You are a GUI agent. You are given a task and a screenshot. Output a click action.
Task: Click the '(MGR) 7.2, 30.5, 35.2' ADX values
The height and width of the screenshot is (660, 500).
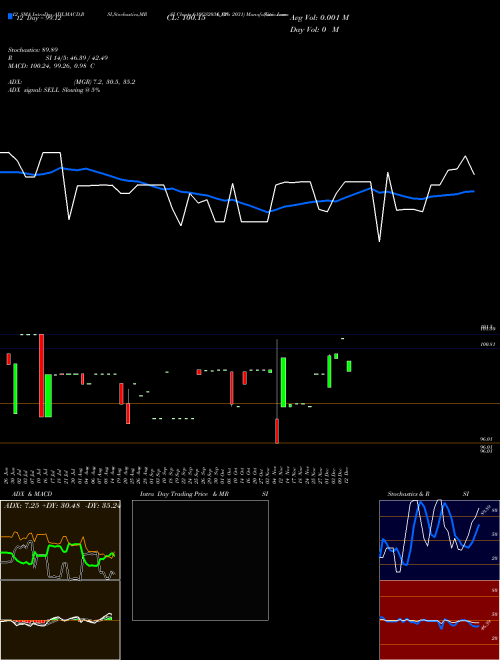(104, 82)
